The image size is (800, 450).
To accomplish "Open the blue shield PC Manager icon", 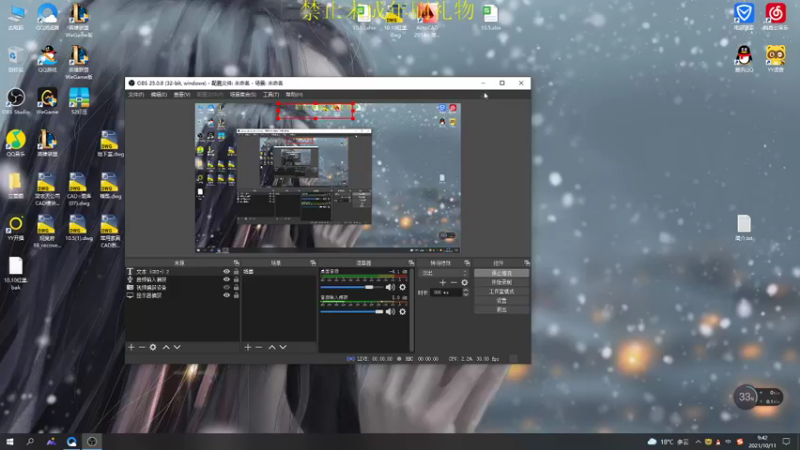I will (x=744, y=16).
